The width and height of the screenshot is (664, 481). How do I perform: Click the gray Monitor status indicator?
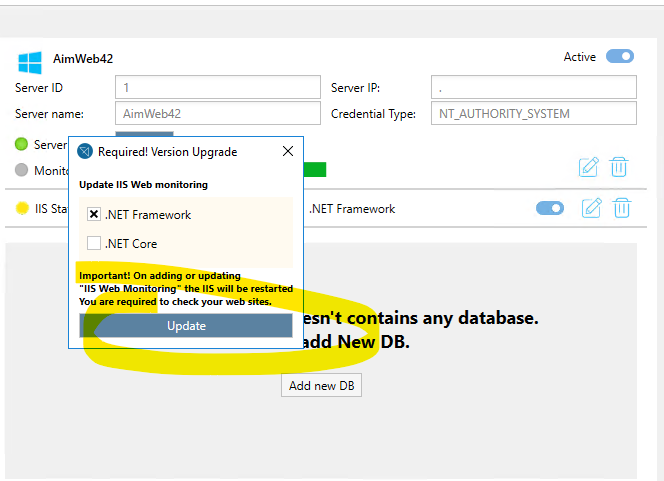pos(21,170)
